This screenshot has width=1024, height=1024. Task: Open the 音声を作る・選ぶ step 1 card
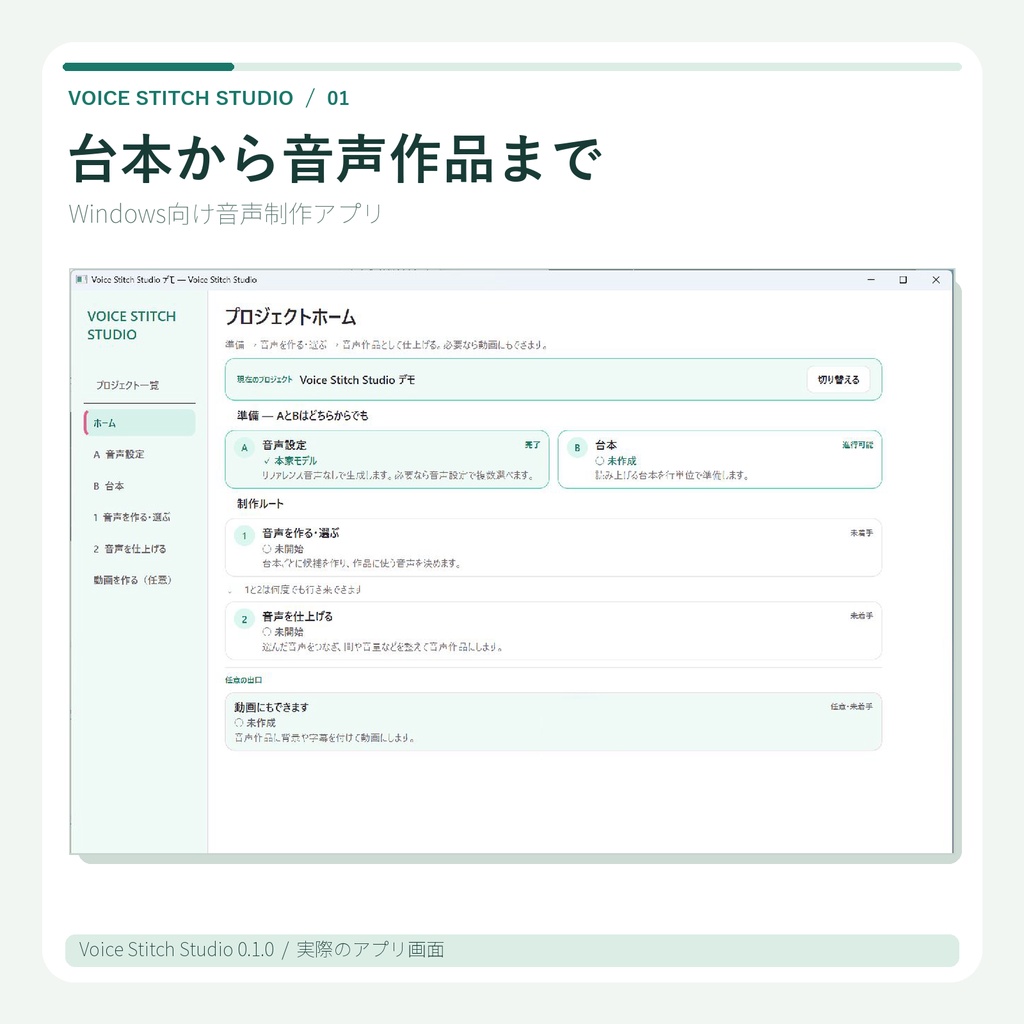(553, 547)
